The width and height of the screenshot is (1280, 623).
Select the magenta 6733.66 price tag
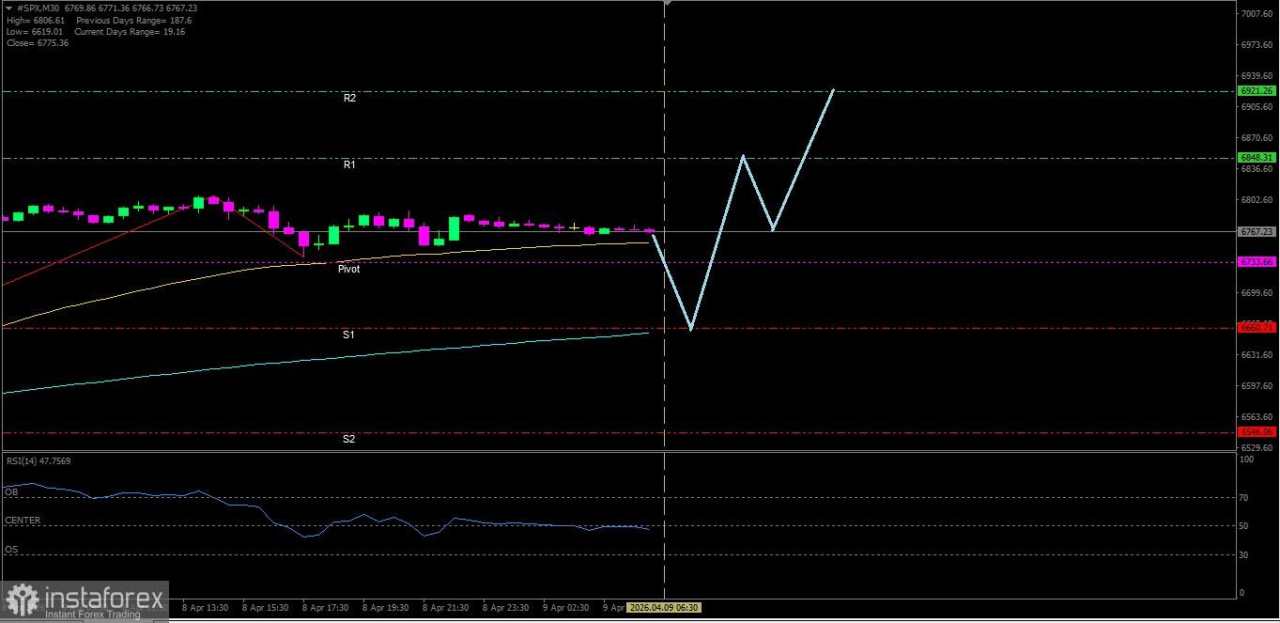pos(1256,261)
